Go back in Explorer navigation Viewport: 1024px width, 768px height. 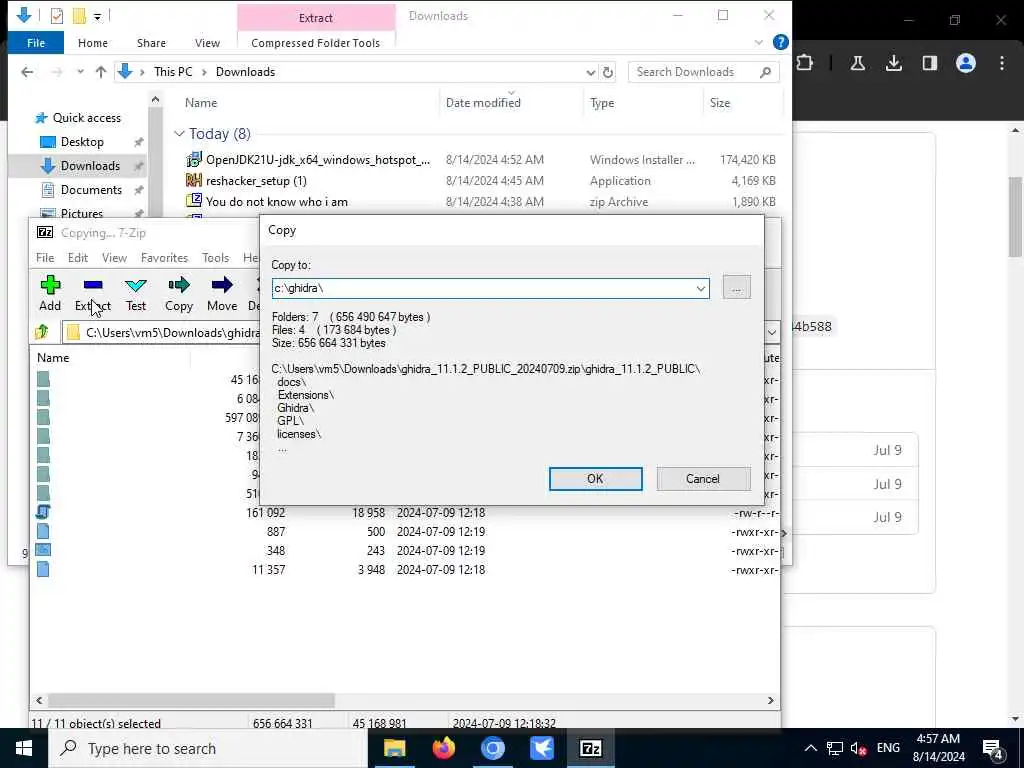[27, 72]
